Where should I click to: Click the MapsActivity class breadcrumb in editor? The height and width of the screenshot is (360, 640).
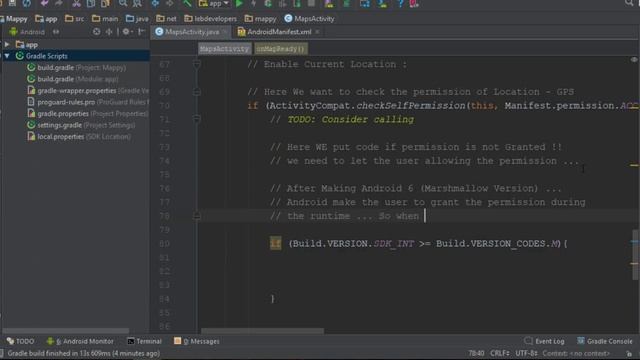coord(224,49)
